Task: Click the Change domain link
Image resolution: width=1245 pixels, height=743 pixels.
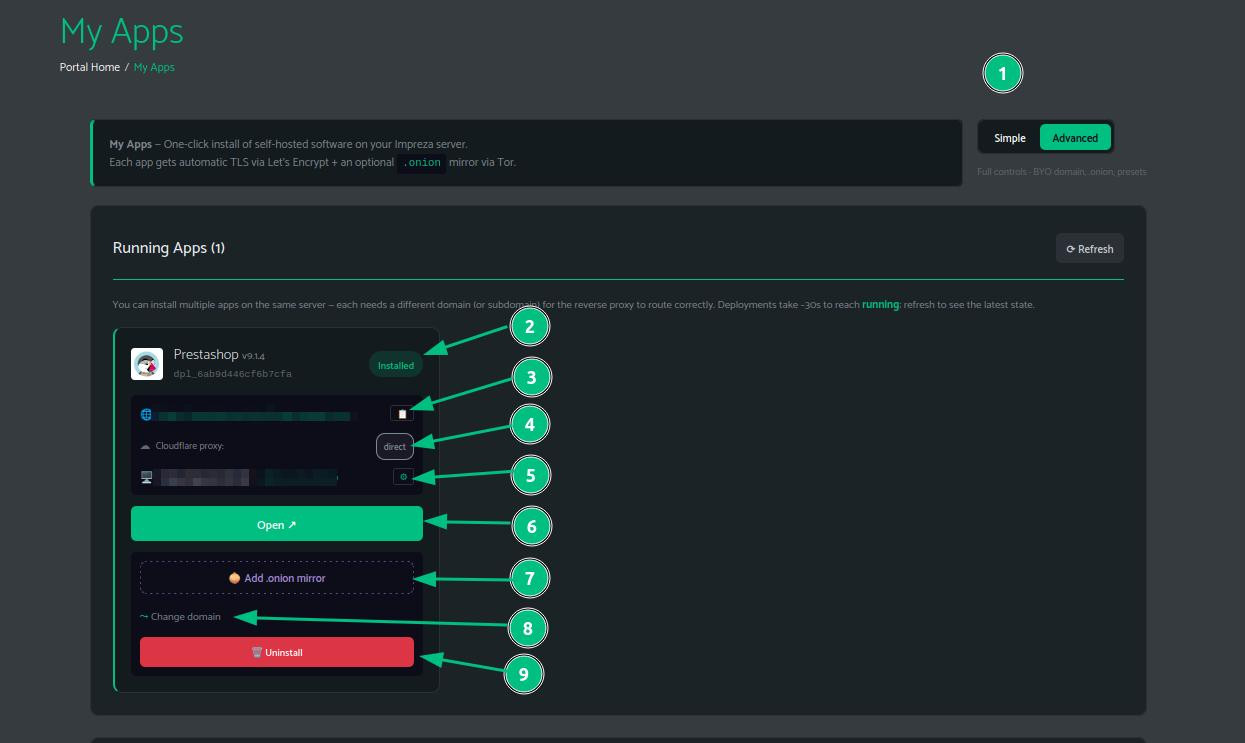Action: (x=180, y=617)
